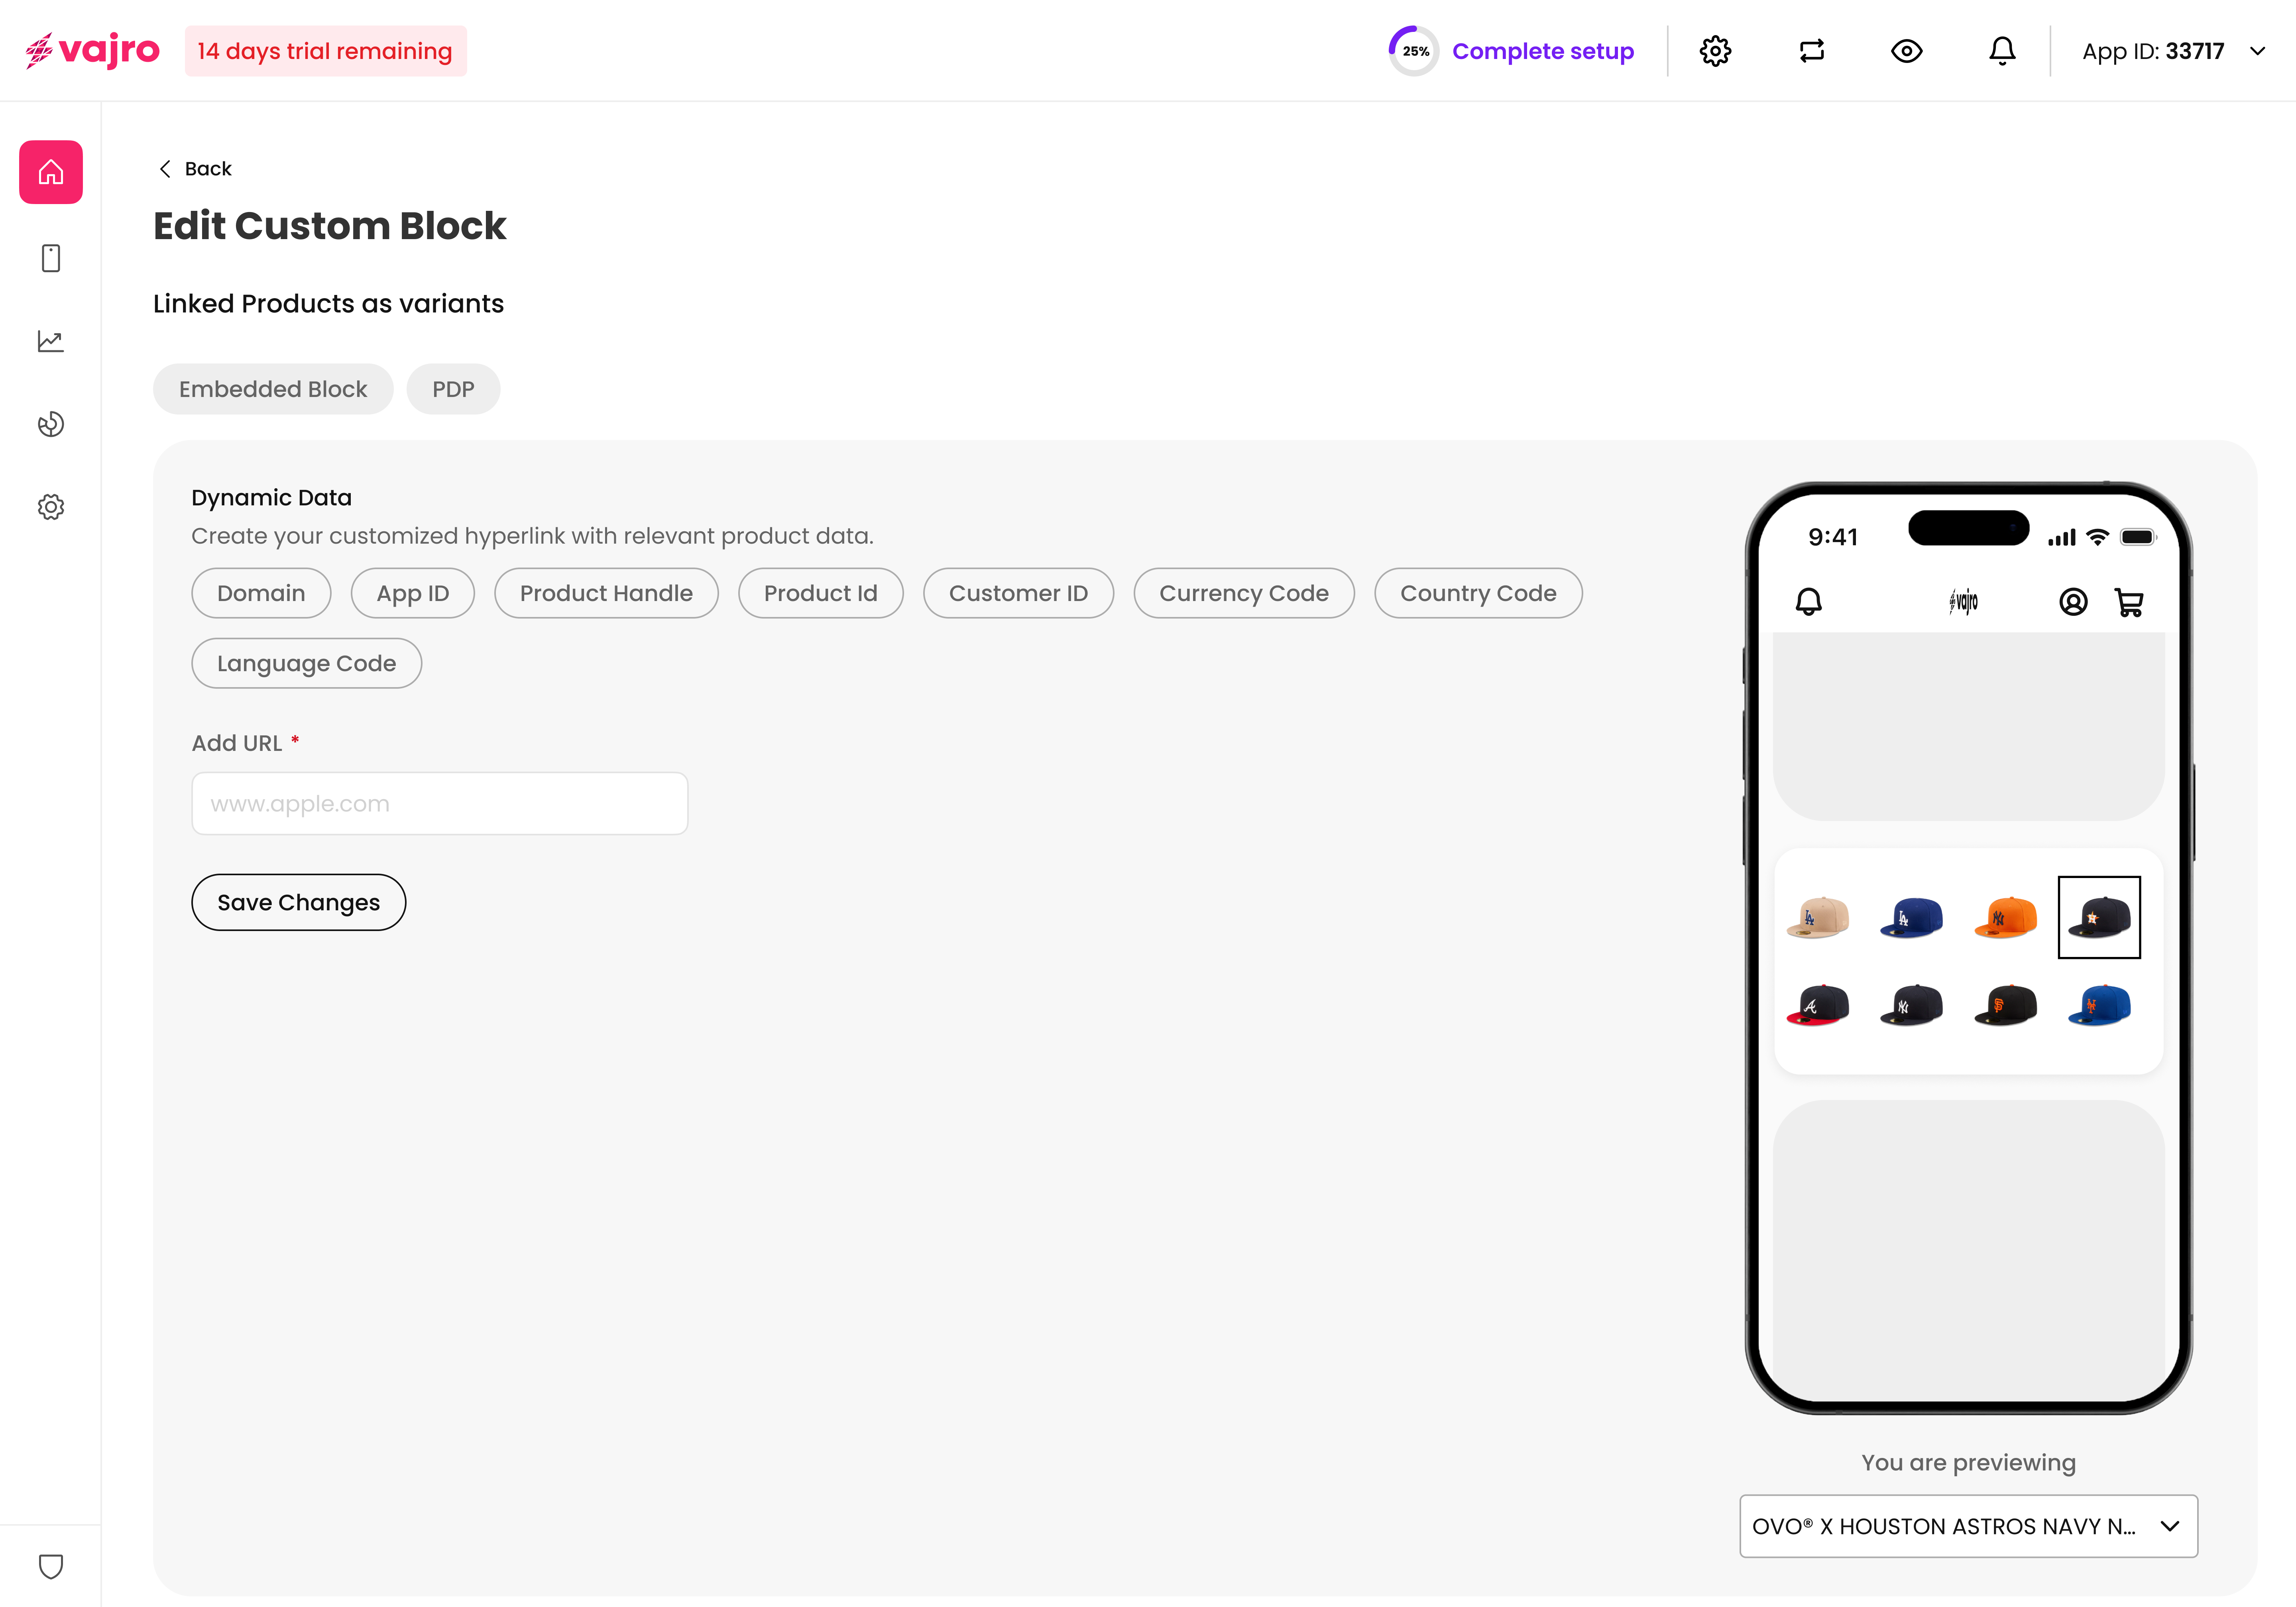Select the Embedded Block tab
Screen dimensions: 2296x1607
click(x=273, y=389)
